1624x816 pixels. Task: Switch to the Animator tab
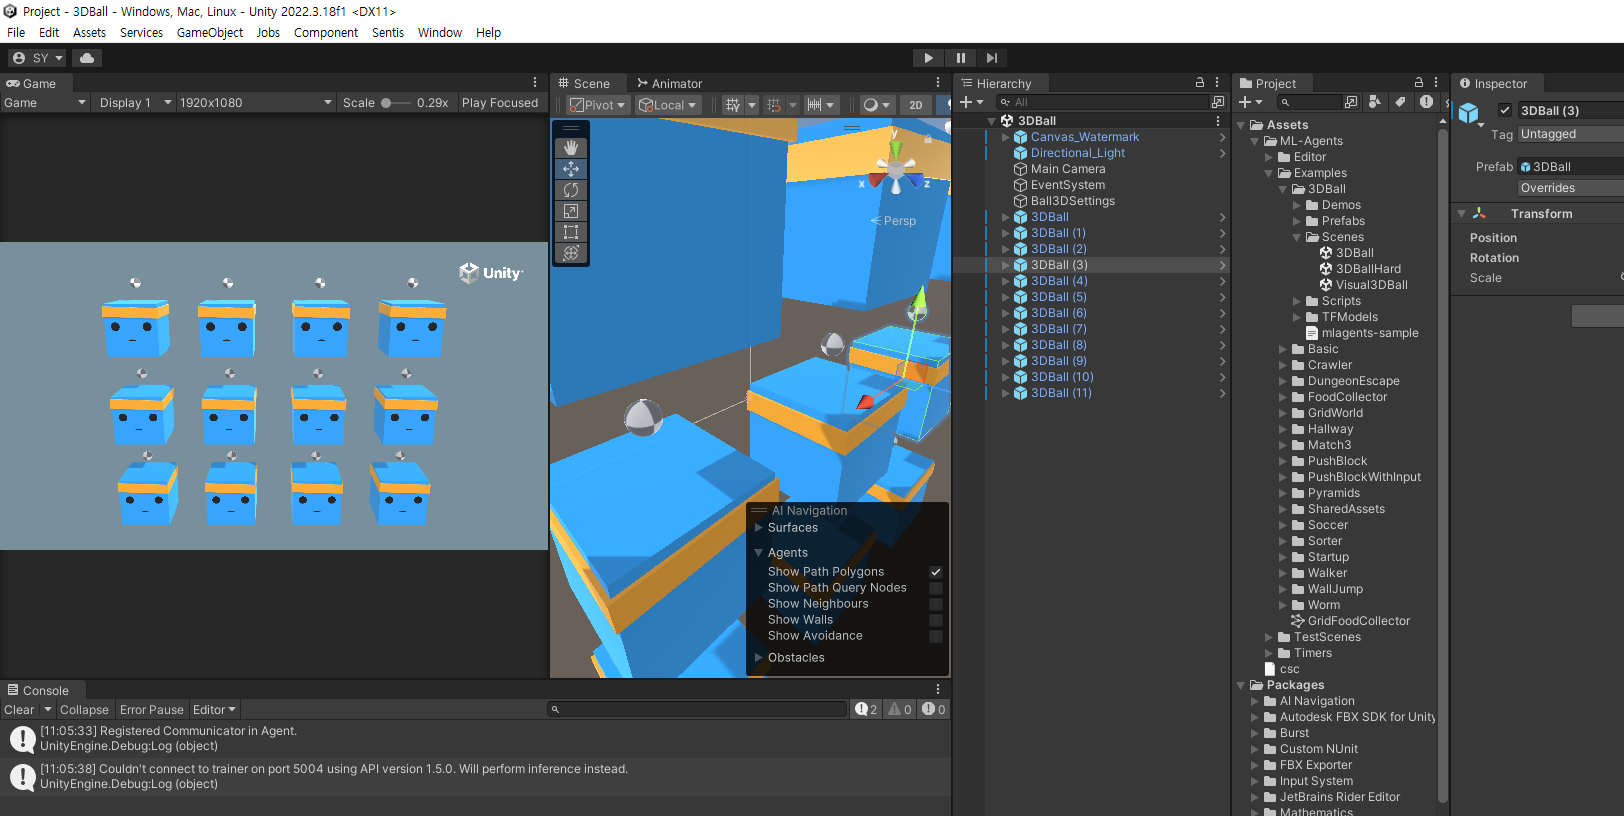pyautogui.click(x=669, y=83)
